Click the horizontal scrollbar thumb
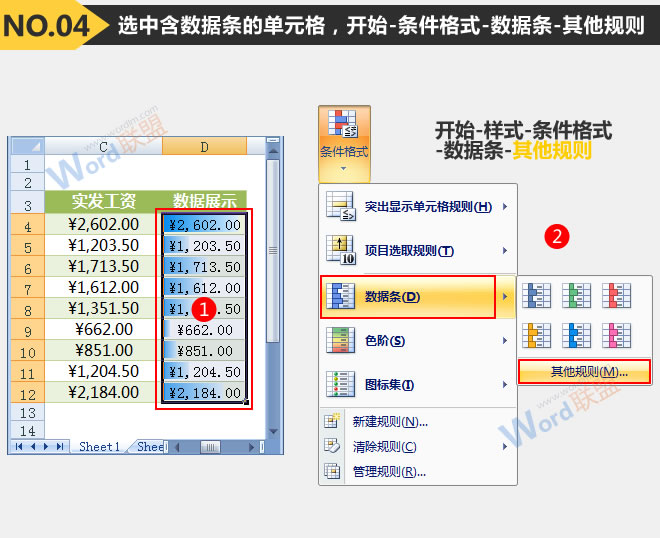Screen dimensions: 660x538 pyautogui.click(x=210, y=447)
